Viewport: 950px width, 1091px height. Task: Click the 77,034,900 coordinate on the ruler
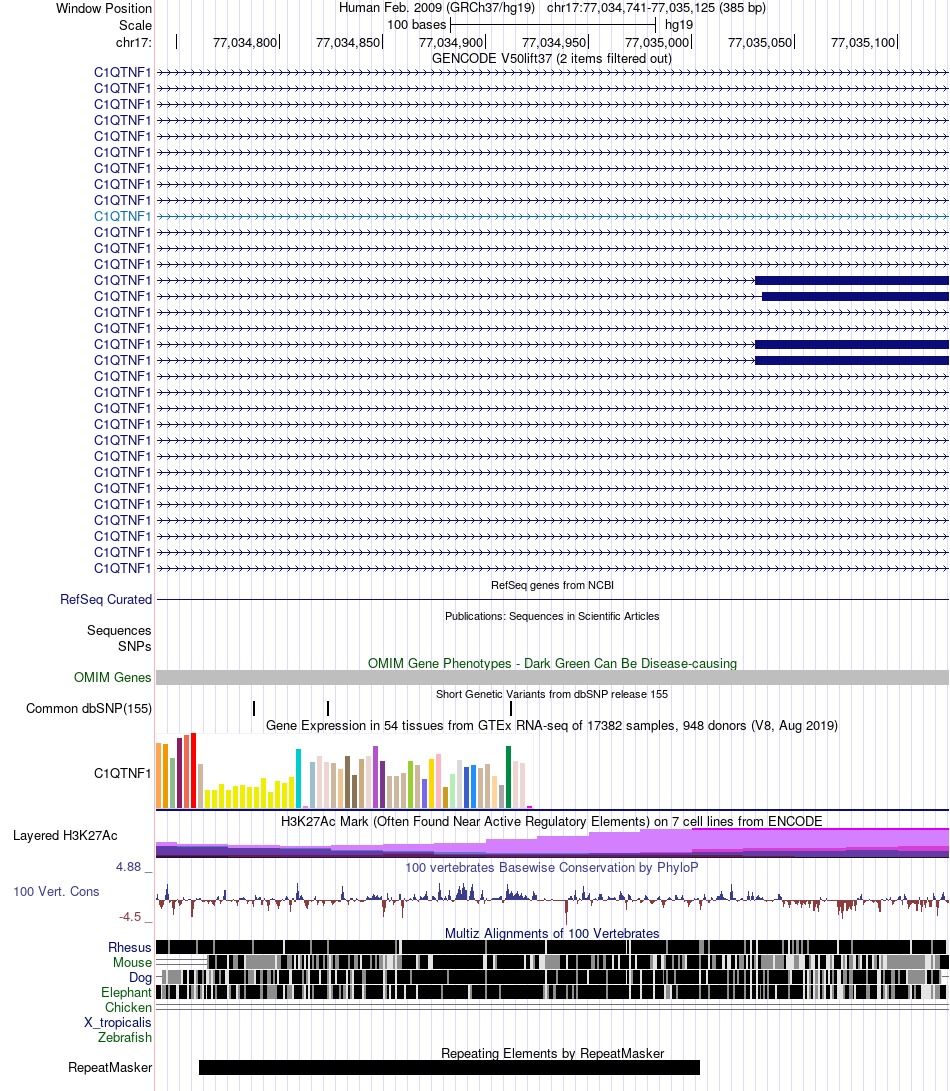[450, 42]
